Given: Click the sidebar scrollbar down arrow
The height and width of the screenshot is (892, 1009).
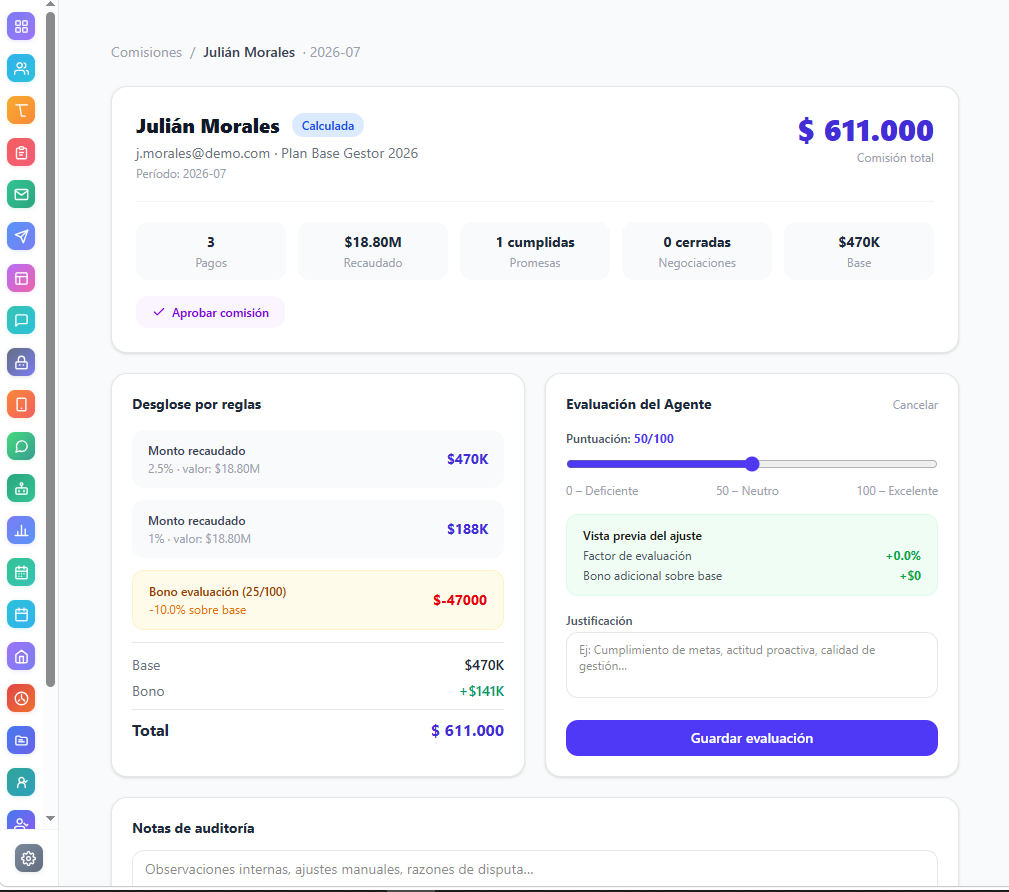Looking at the screenshot, I should pyautogui.click(x=50, y=819).
